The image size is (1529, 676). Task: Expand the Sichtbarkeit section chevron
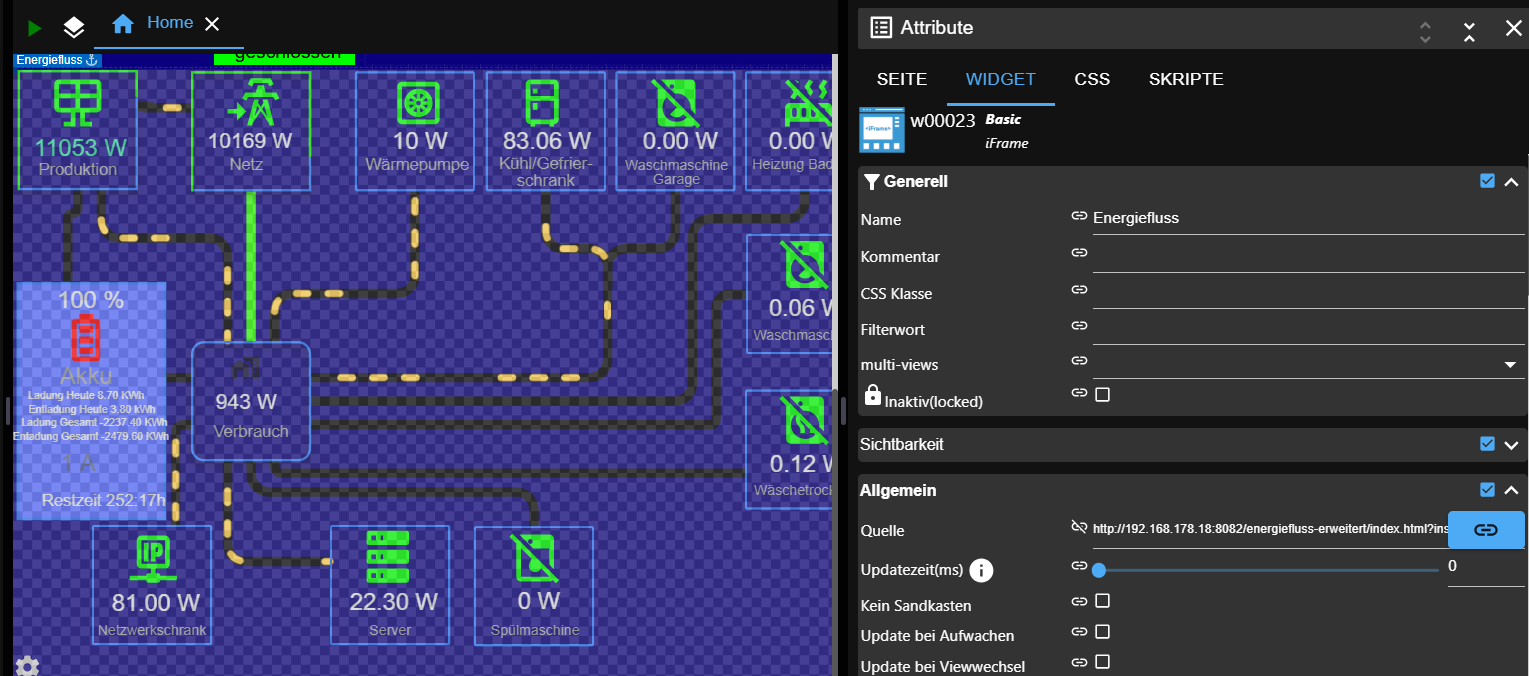(x=1511, y=445)
